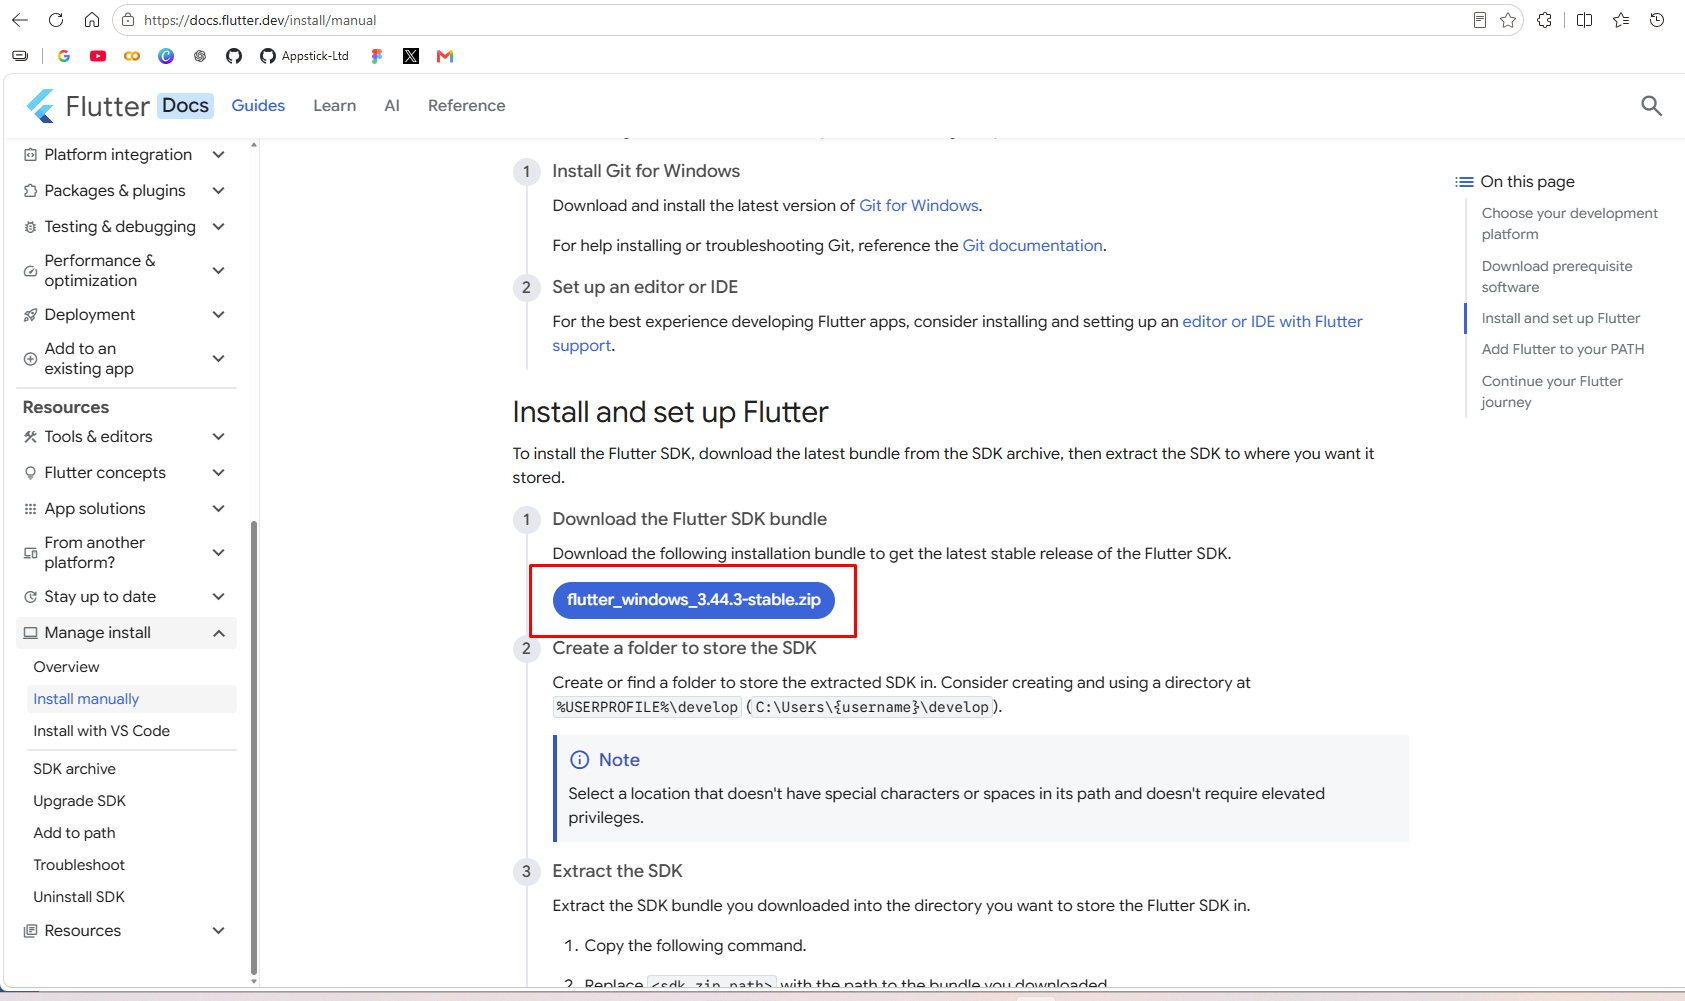Image resolution: width=1685 pixels, height=1001 pixels.
Task: Click the purple circular C bookmark icon
Action: click(166, 56)
